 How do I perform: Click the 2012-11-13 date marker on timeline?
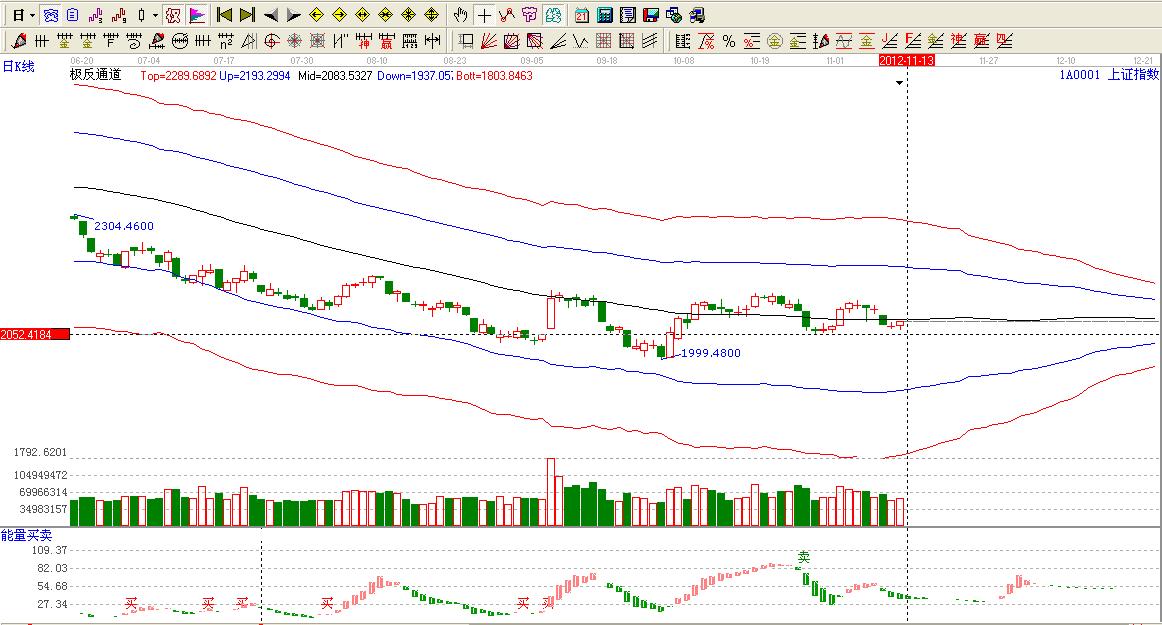coord(906,61)
